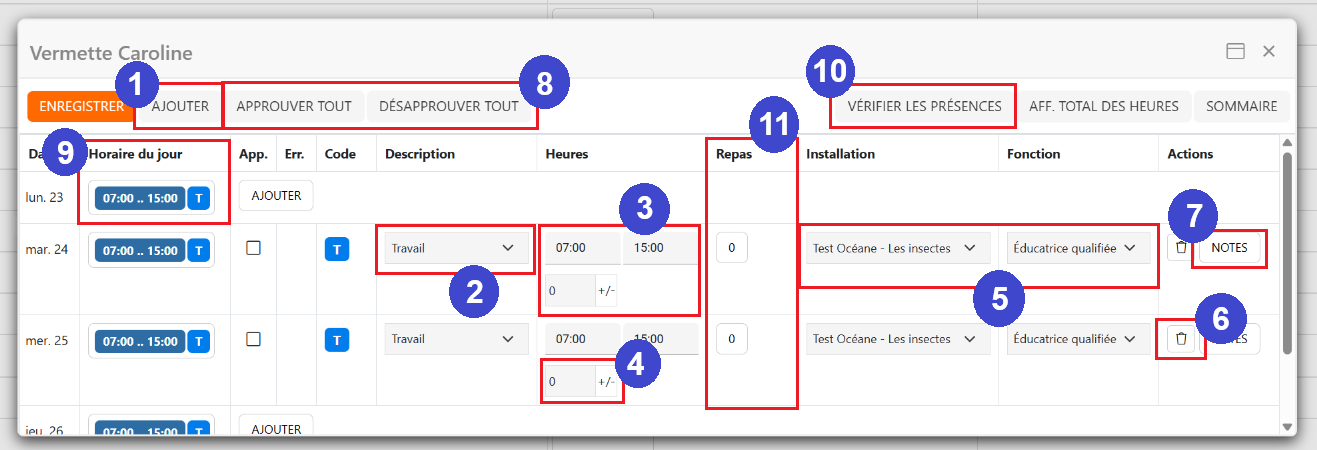Click the trash icon in Tuesday's row
This screenshot has width=1317, height=450.
(1181, 248)
